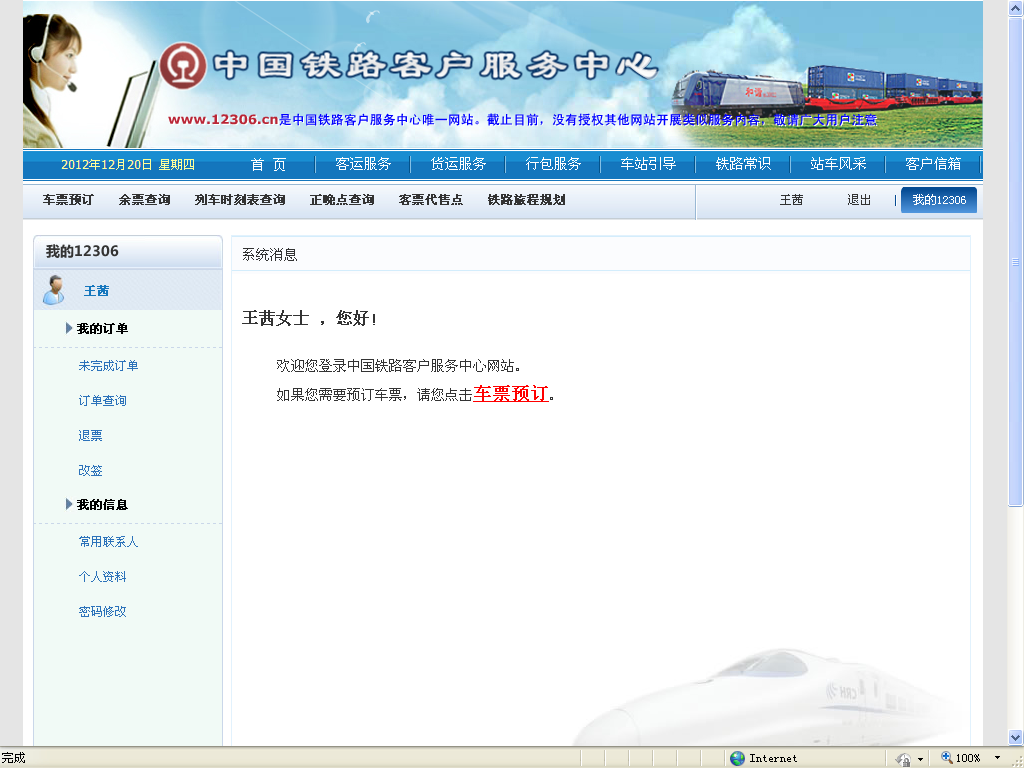The width and height of the screenshot is (1024, 768).
Task: Click the 王茜 name in the sidebar profile
Action: tap(96, 291)
